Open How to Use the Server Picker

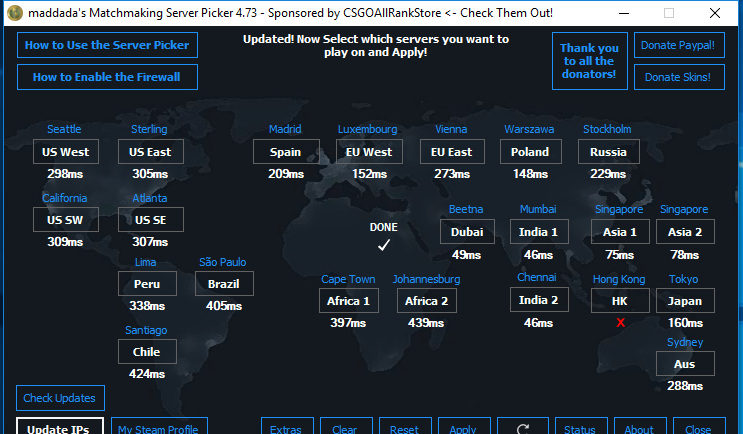point(107,46)
